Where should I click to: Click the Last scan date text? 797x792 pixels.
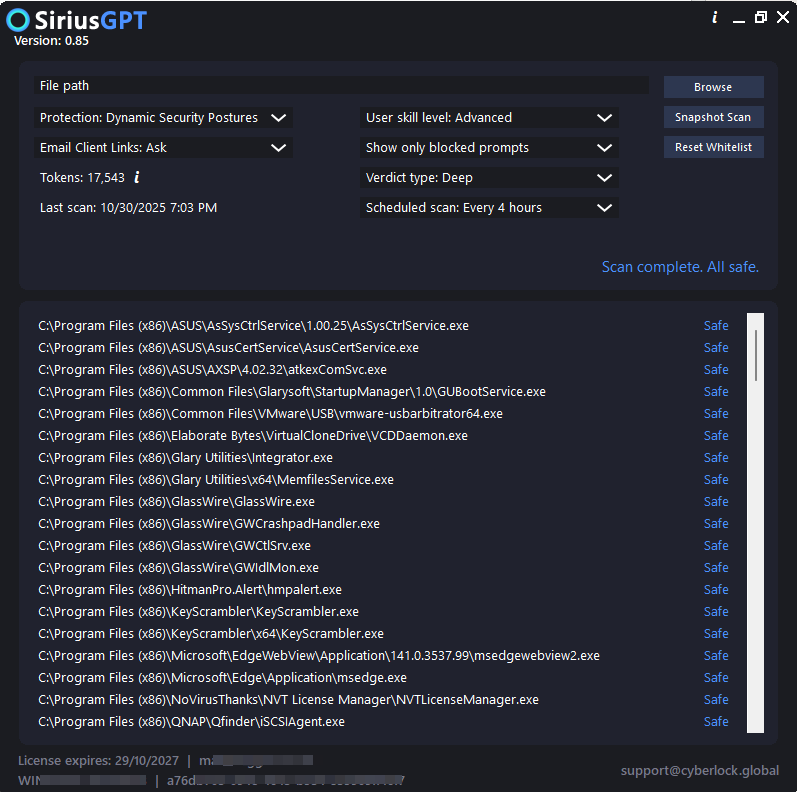(x=129, y=207)
